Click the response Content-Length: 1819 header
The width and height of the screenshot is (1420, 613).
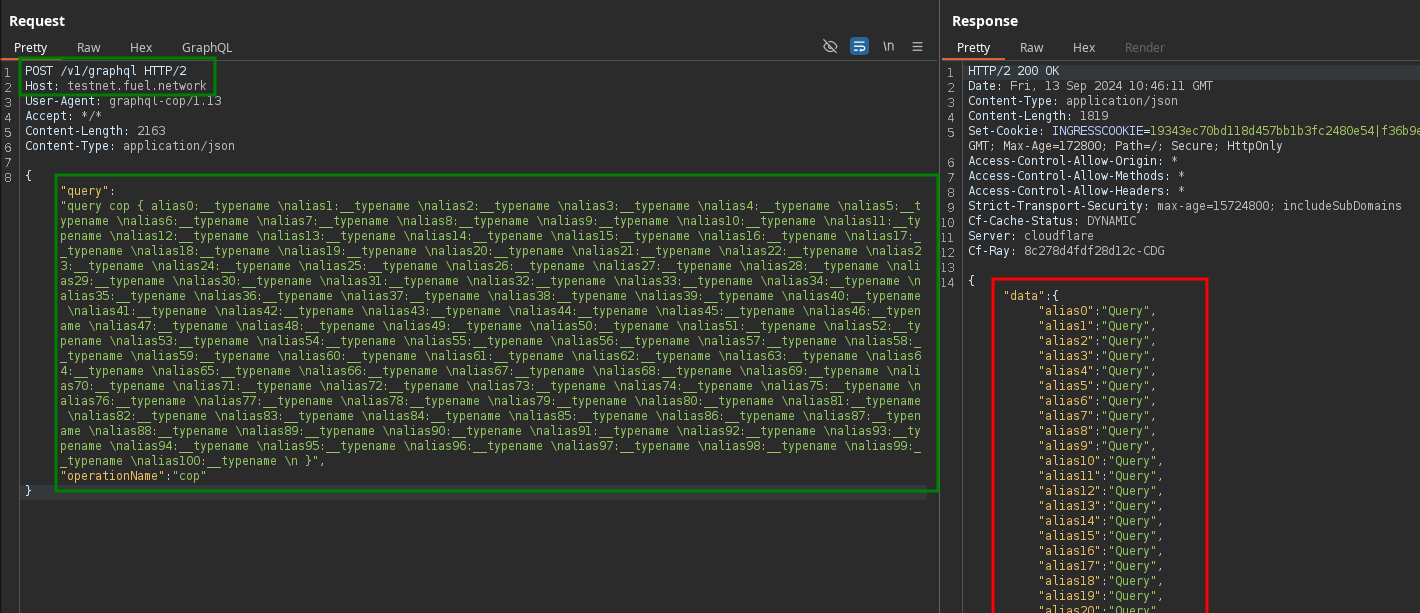click(x=1038, y=116)
